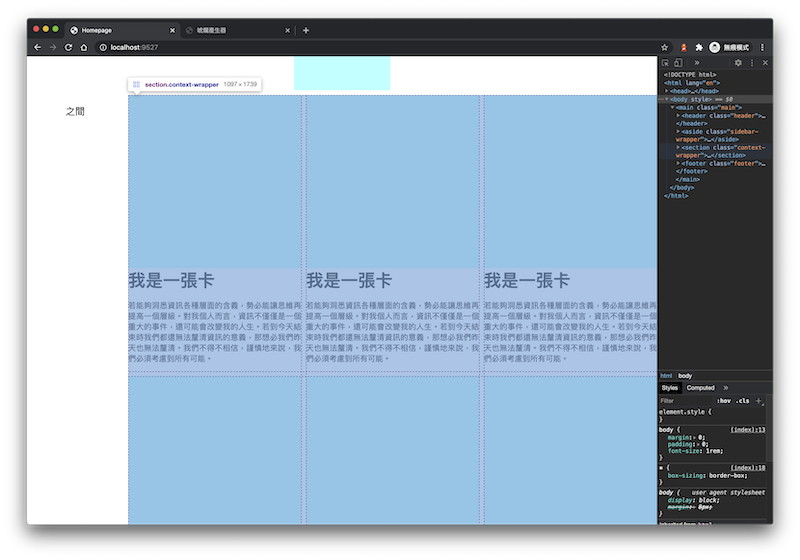This screenshot has width=800, height=560.
Task: Reload the localhost page
Action: pos(68,47)
